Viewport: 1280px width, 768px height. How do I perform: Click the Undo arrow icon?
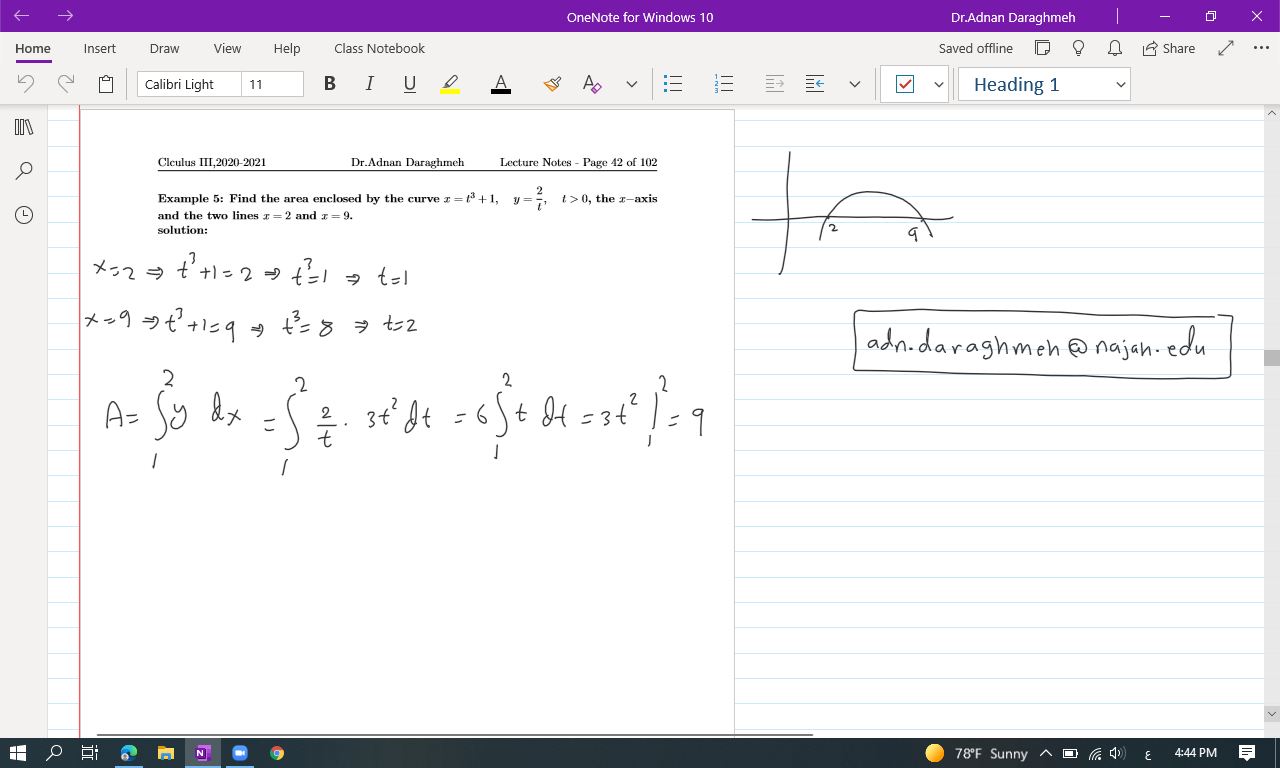click(x=26, y=84)
